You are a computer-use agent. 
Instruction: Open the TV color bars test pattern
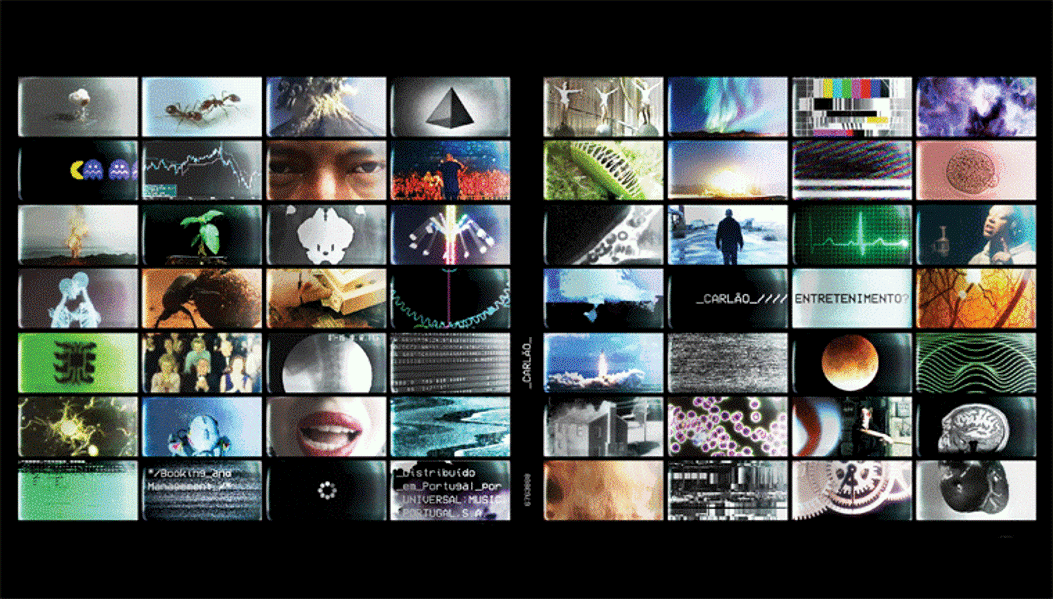[x=851, y=107]
